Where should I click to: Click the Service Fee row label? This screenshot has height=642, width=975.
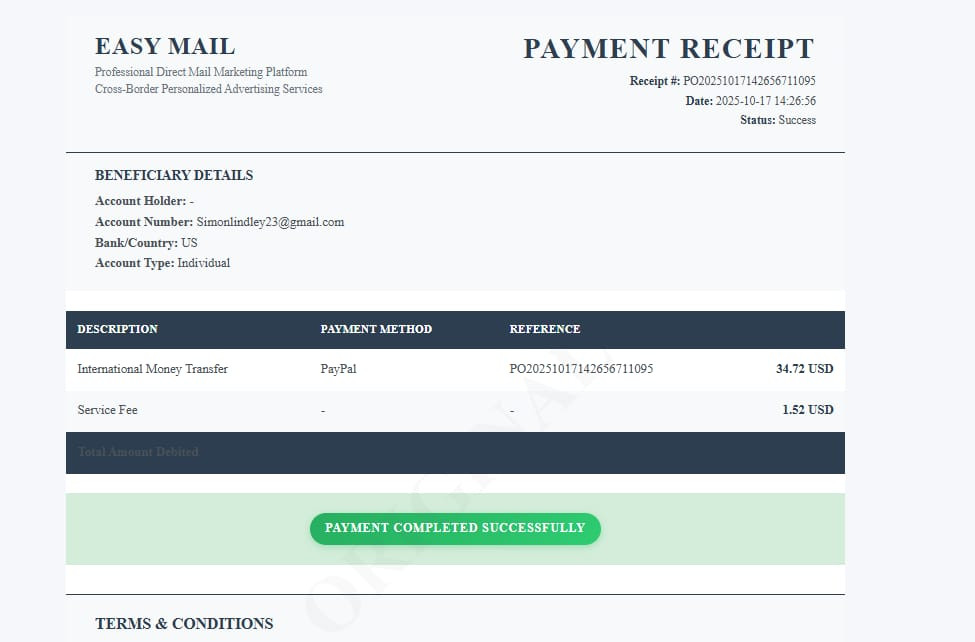click(108, 410)
